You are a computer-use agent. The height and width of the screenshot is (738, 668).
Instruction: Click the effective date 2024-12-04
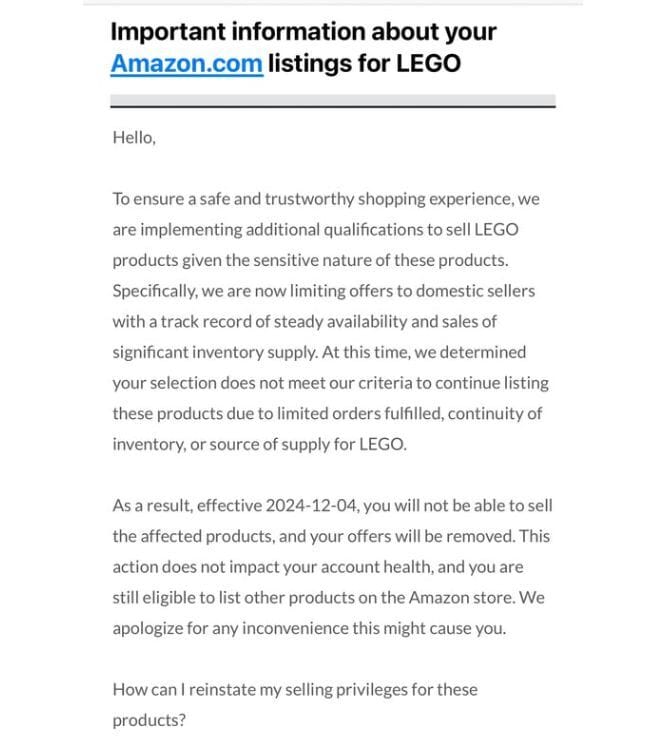pos(313,505)
